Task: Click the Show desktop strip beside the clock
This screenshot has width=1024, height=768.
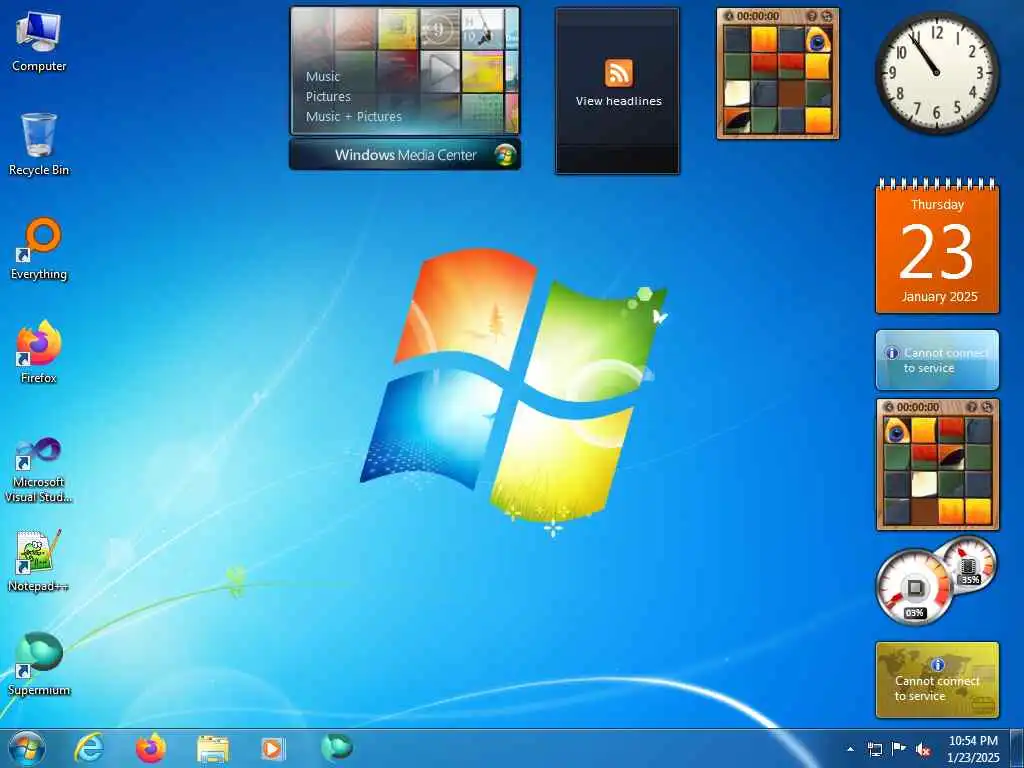Action: (1017, 749)
